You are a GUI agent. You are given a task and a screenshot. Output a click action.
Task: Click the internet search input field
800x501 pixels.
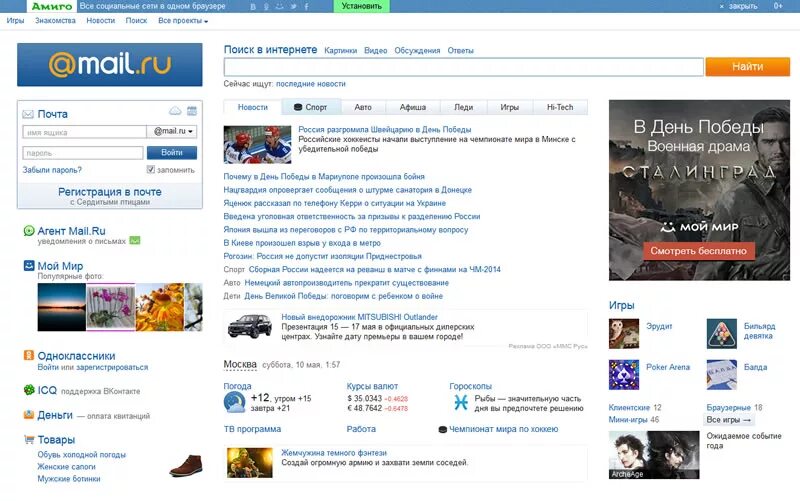pos(464,67)
